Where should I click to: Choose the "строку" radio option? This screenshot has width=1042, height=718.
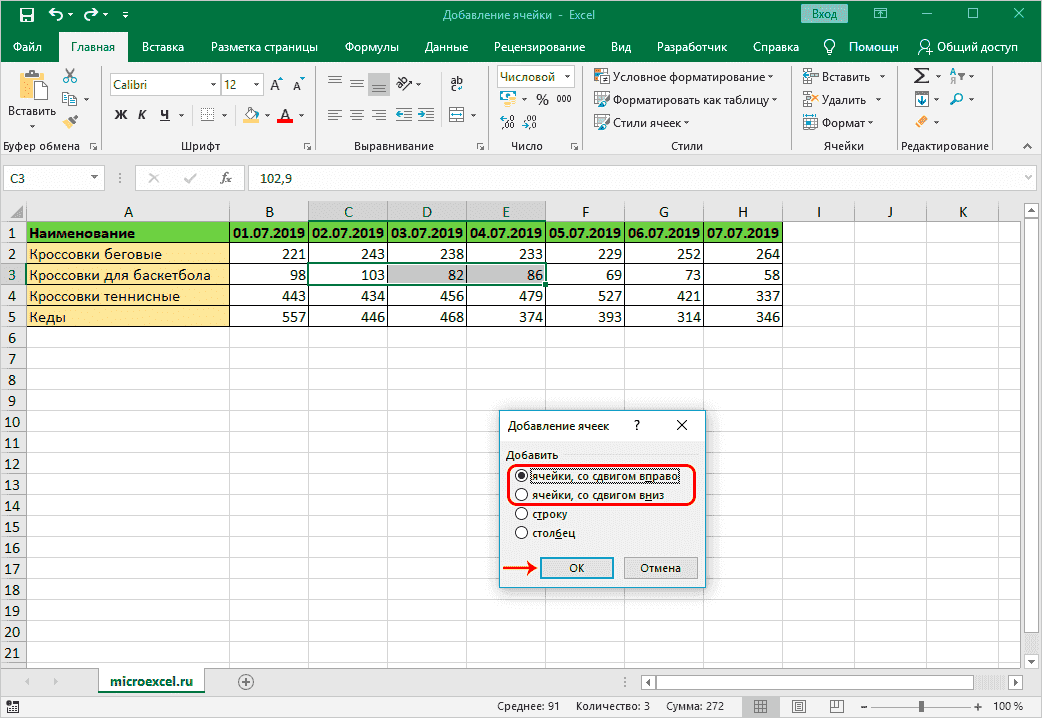click(x=521, y=514)
